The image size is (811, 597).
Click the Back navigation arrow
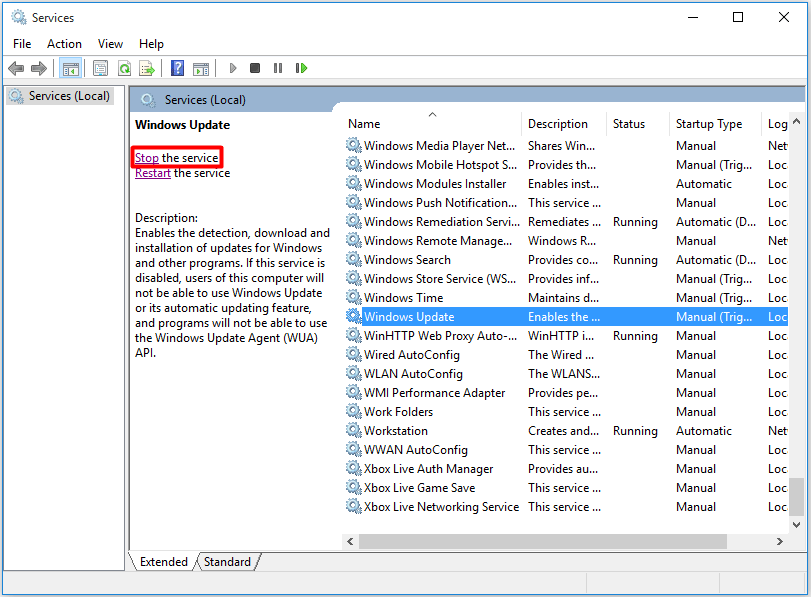(x=16, y=68)
